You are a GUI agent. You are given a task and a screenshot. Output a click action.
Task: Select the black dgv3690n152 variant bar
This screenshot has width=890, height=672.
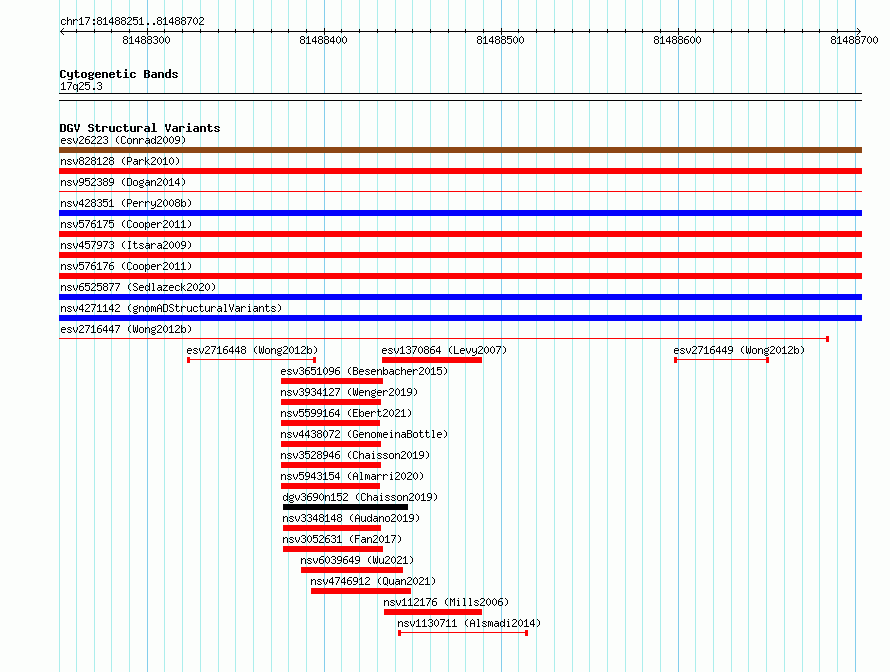click(345, 507)
